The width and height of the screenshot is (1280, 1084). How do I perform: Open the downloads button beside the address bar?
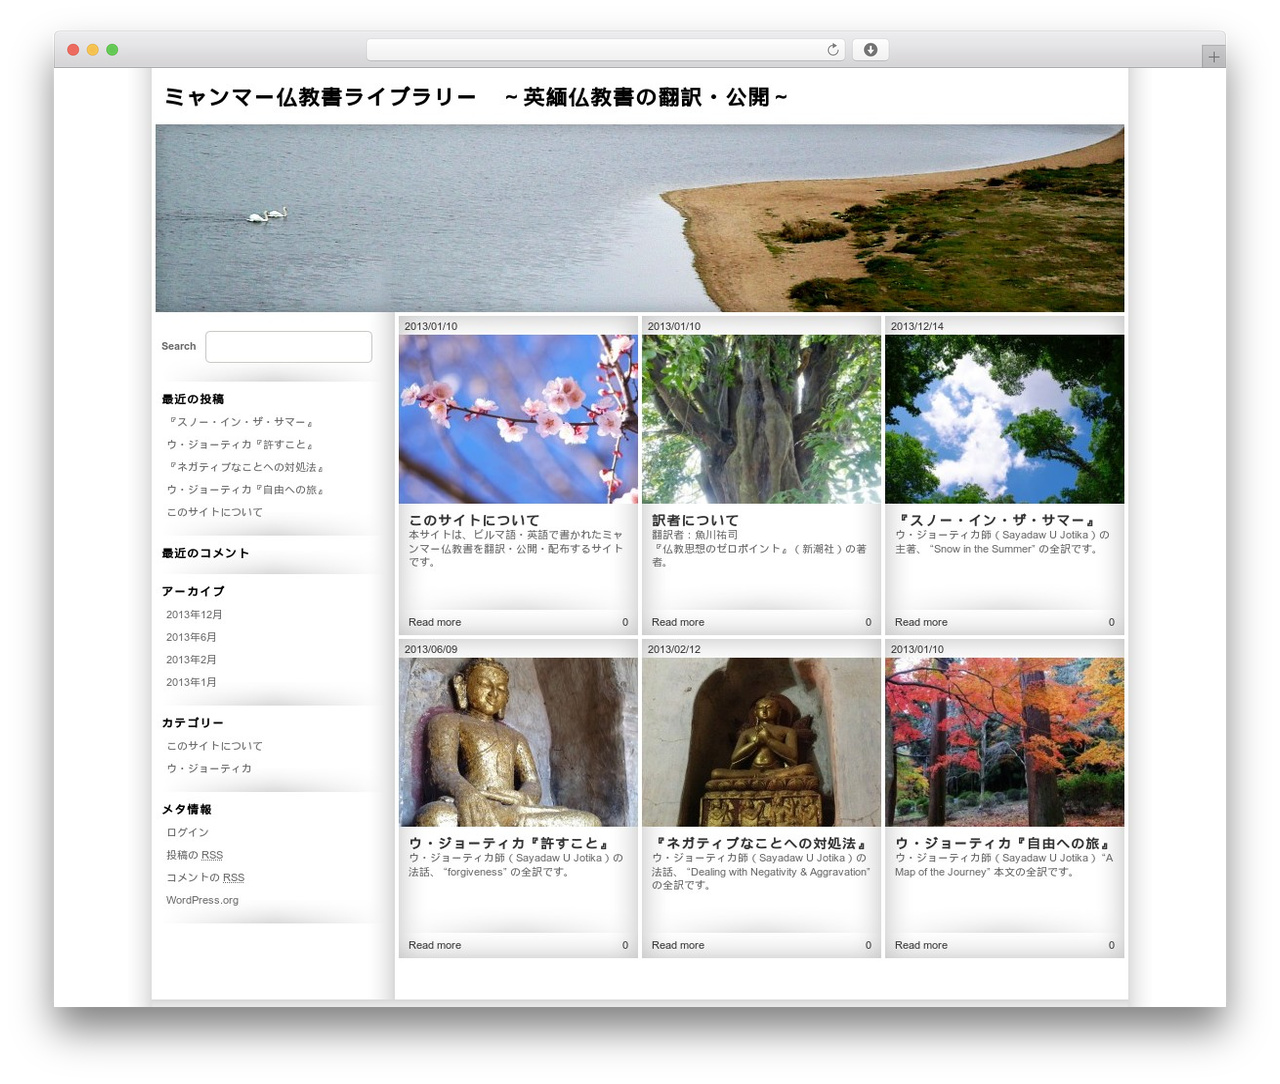pyautogui.click(x=870, y=50)
